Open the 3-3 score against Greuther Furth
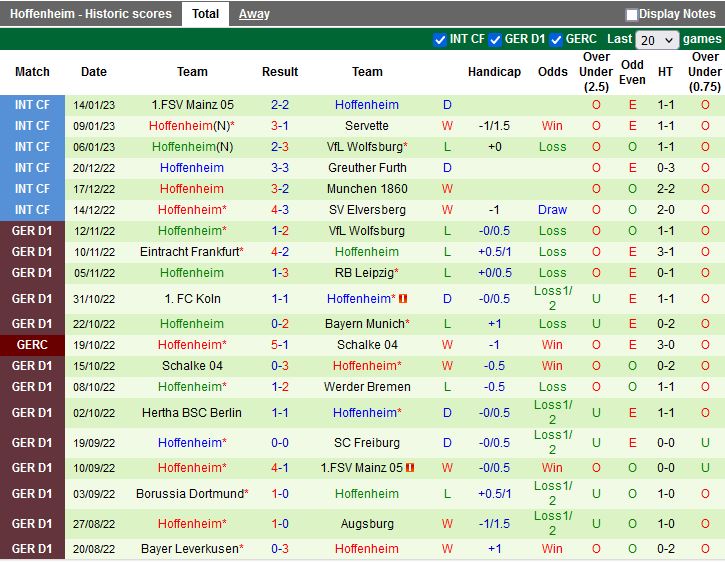 [x=280, y=168]
